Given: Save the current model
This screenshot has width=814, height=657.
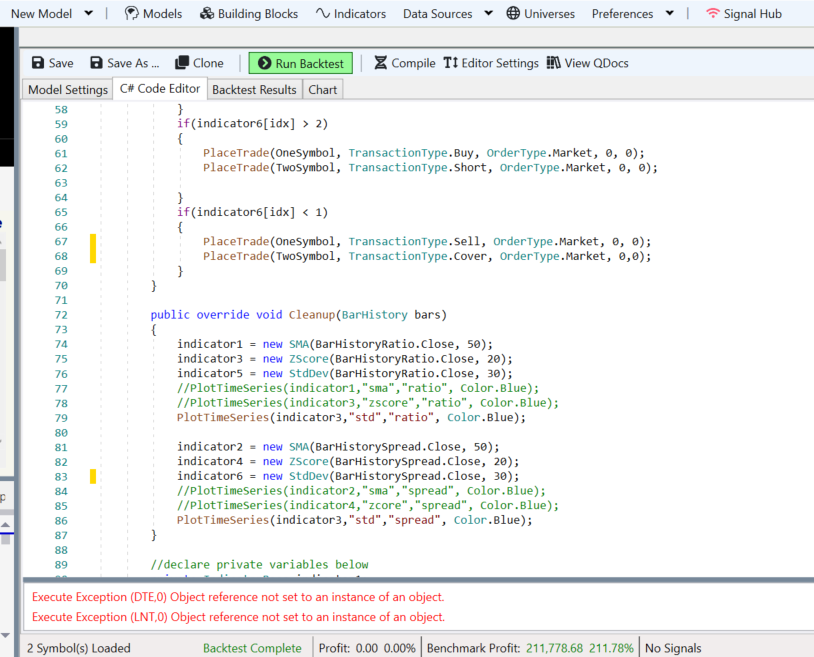Looking at the screenshot, I should [52, 63].
